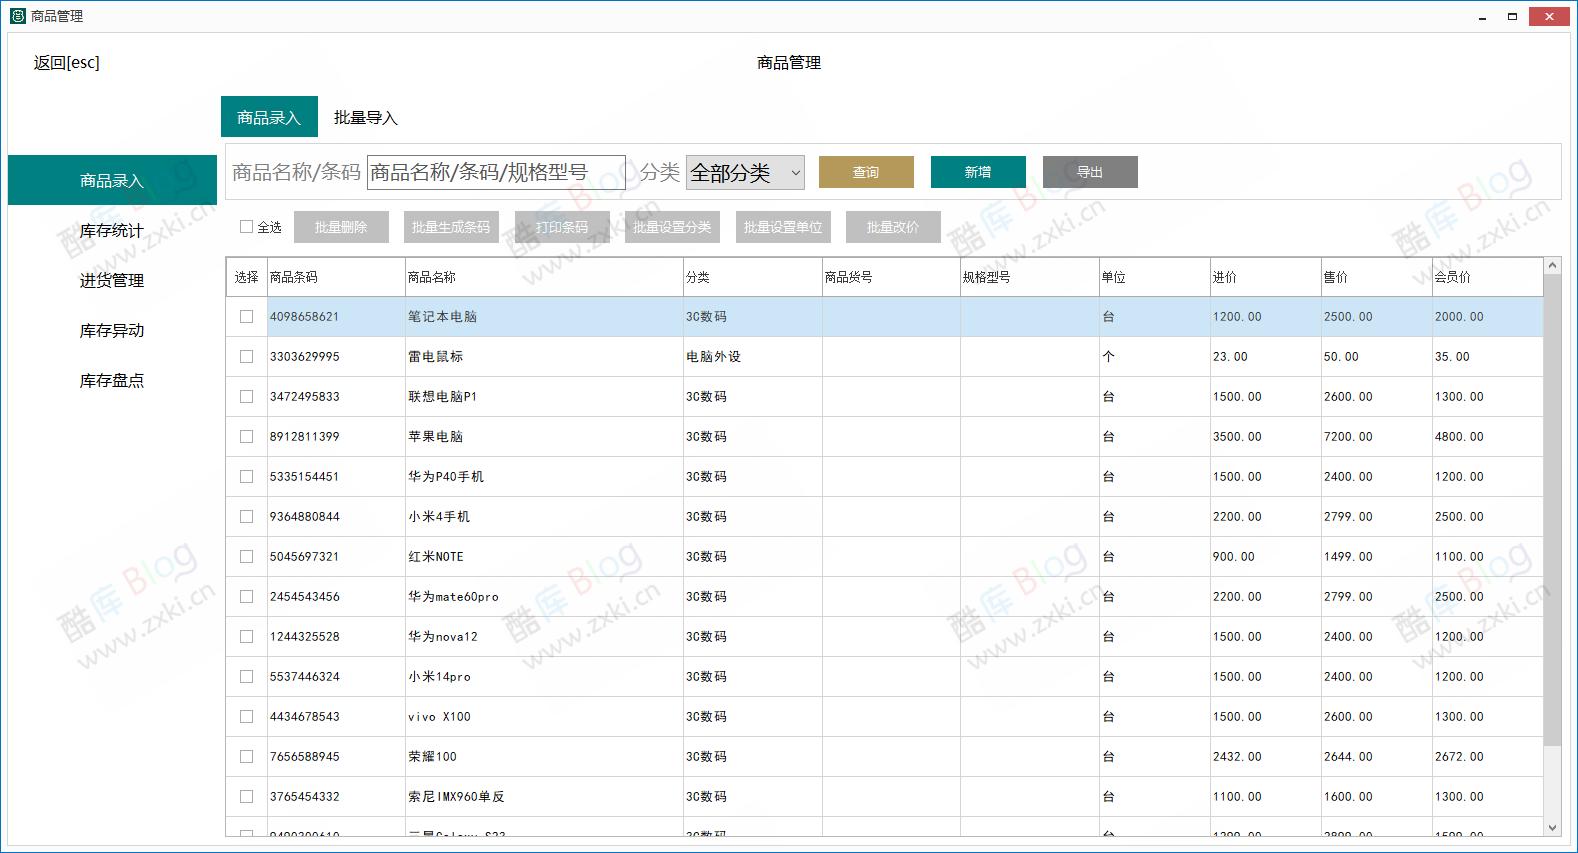Click the 批量删除 button
Viewport: 1578px width, 853px height.
tap(341, 227)
